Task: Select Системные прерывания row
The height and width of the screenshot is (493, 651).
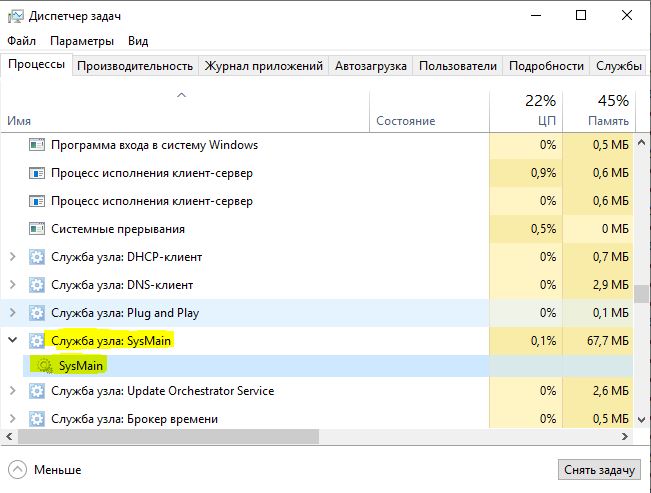Action: 317,229
